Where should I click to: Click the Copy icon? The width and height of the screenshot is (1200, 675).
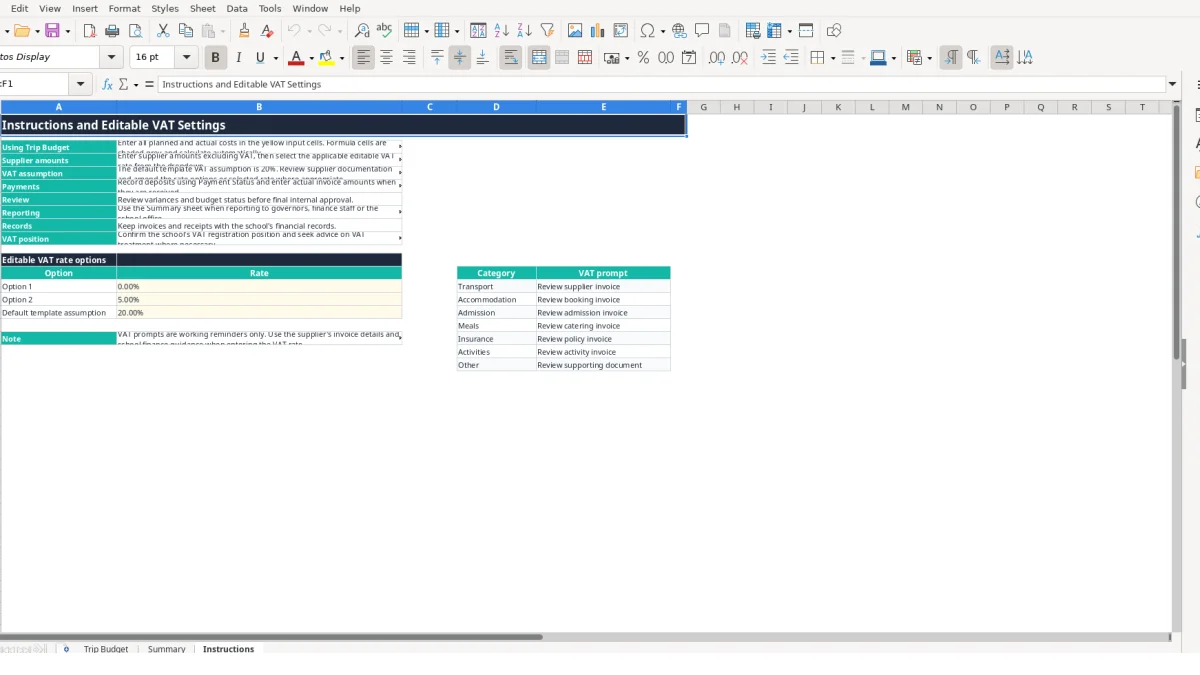(186, 31)
